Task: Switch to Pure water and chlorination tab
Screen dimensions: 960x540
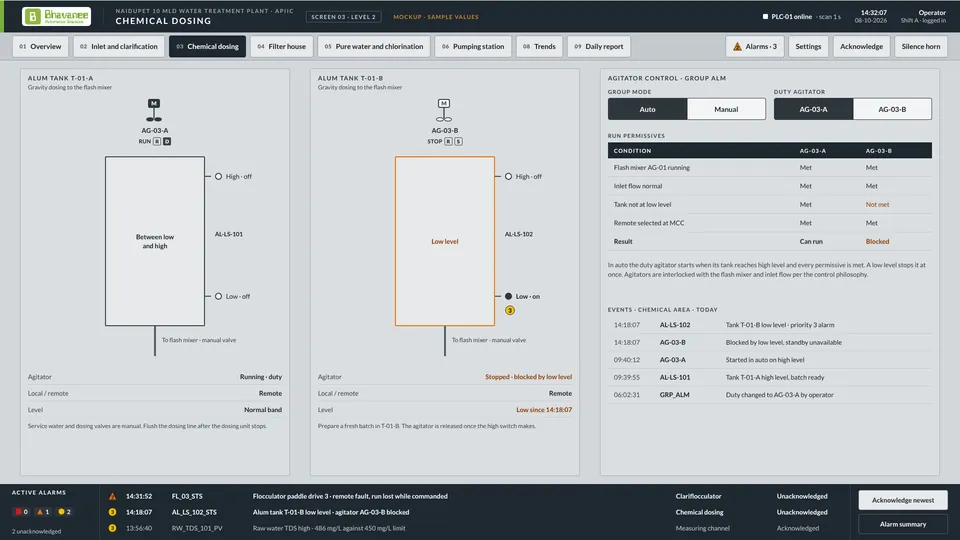Action: point(374,47)
